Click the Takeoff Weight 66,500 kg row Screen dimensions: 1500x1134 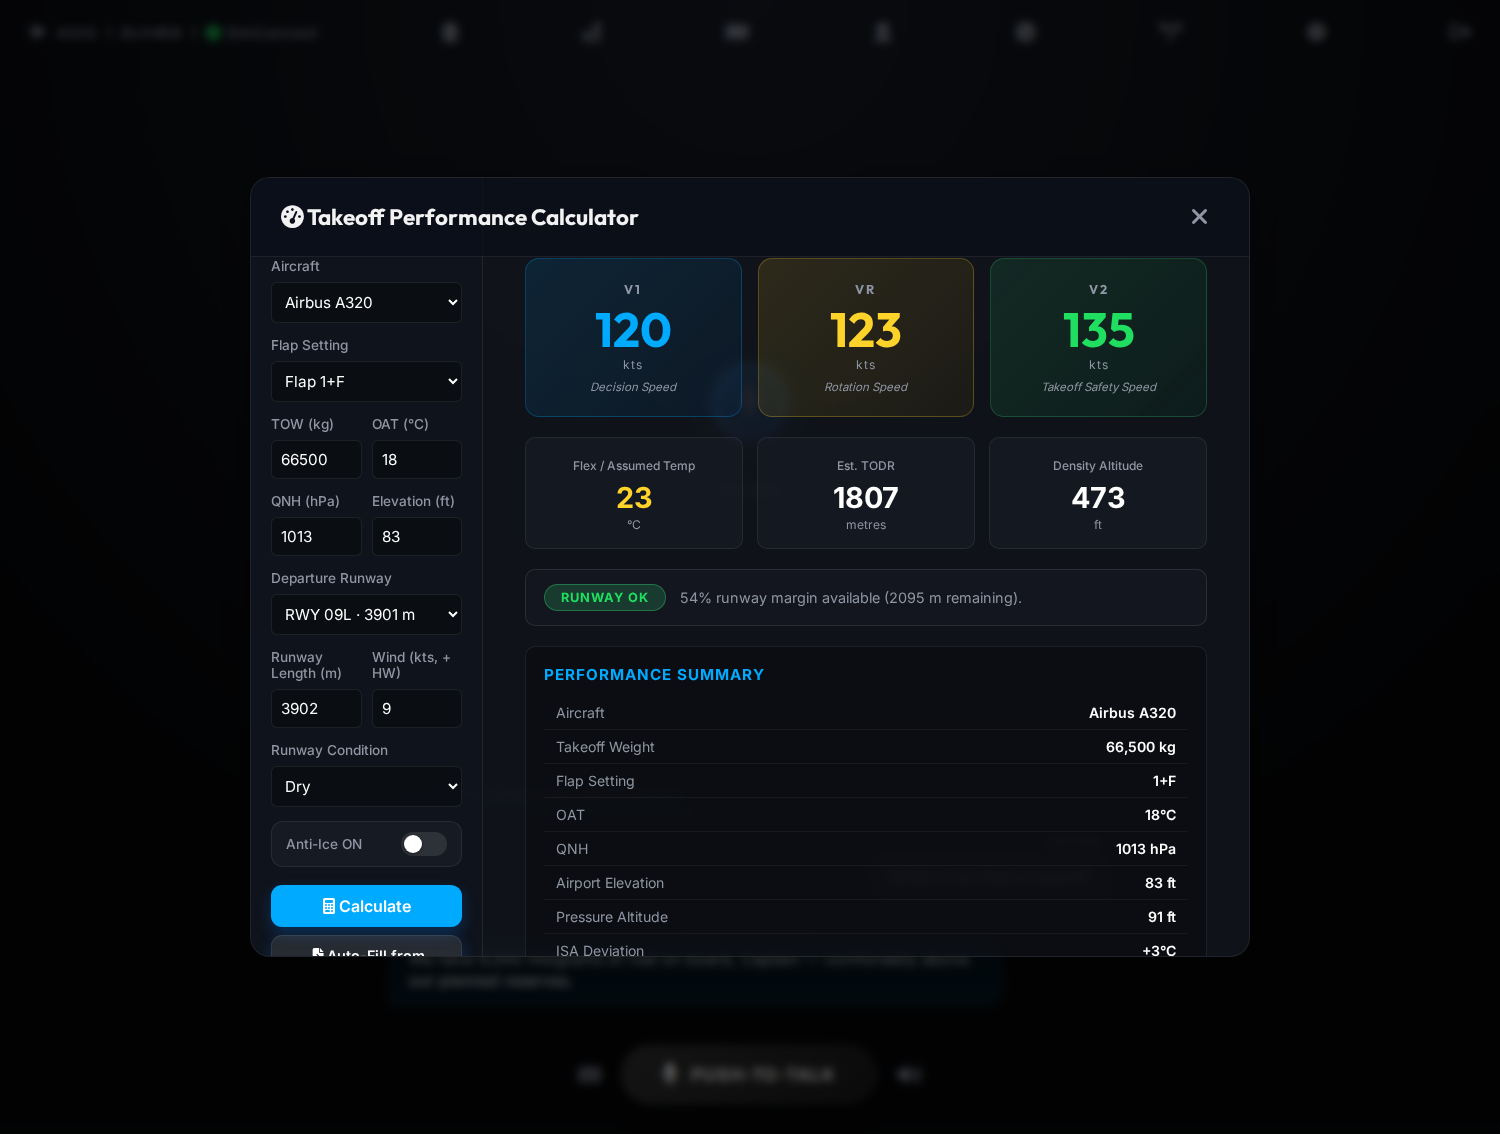coord(866,747)
